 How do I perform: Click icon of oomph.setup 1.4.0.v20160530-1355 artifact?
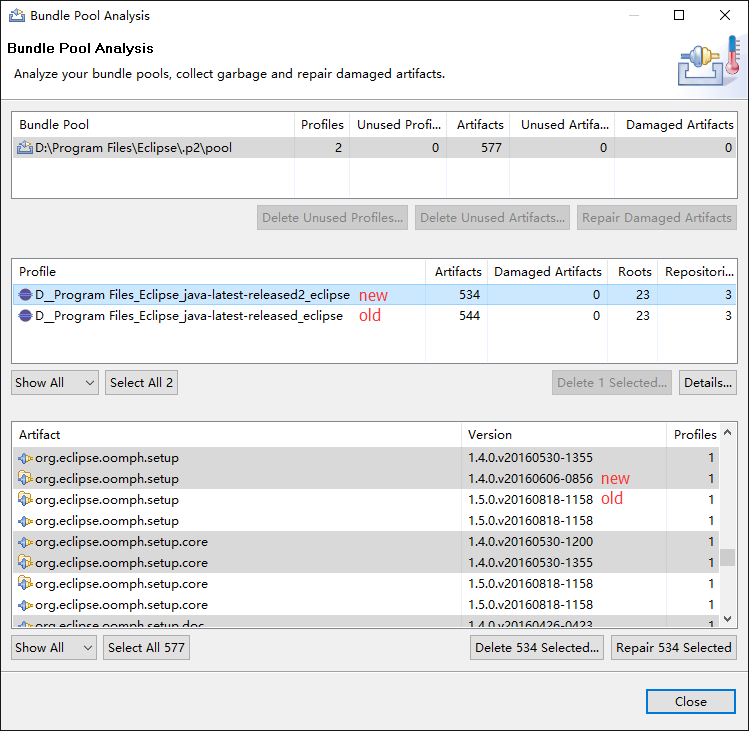(x=25, y=458)
